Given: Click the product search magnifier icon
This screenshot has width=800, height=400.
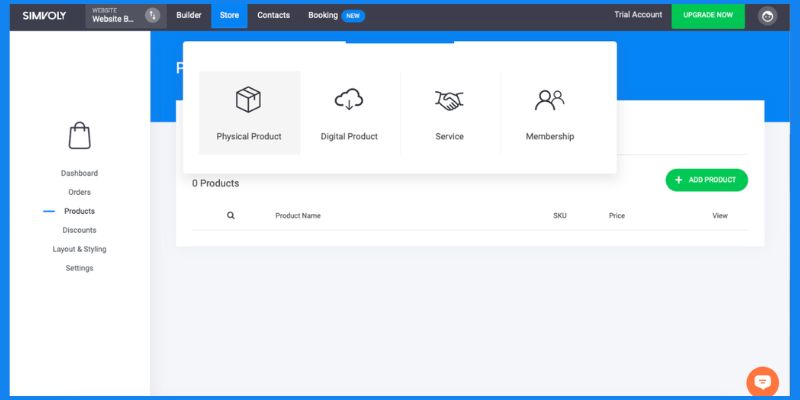Looking at the screenshot, I should tap(230, 215).
